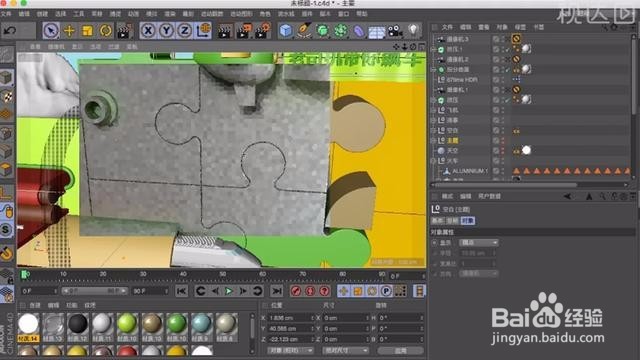The image size is (640, 360).
Task: Go to end of animation
Action: tap(276, 291)
